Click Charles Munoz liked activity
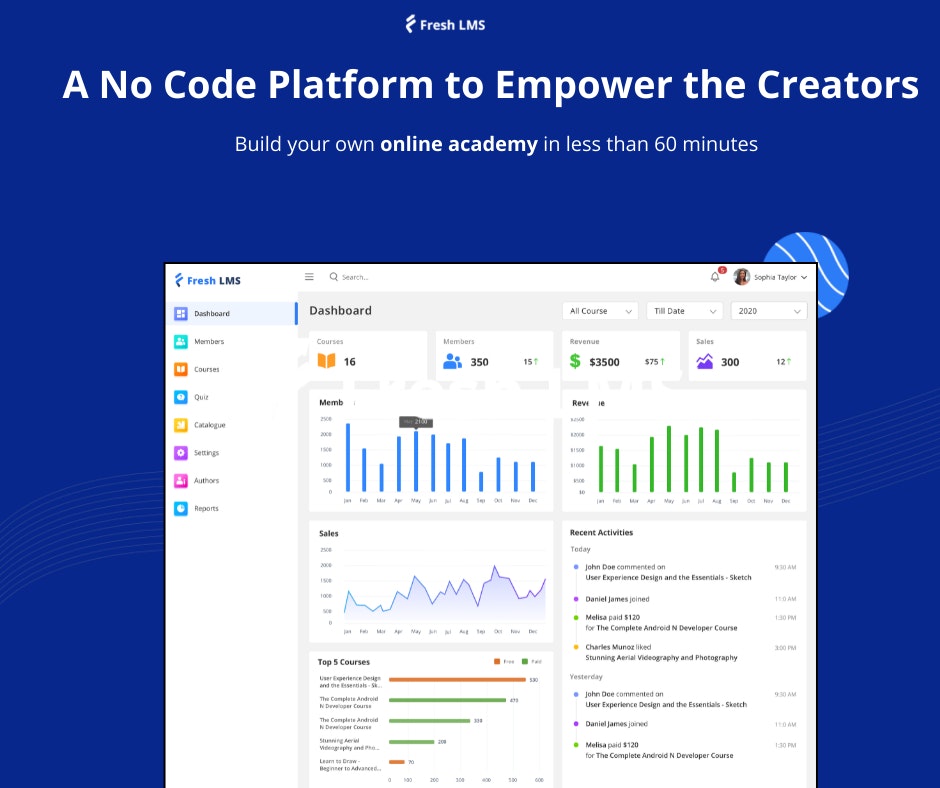This screenshot has height=788, width=940. coord(661,652)
